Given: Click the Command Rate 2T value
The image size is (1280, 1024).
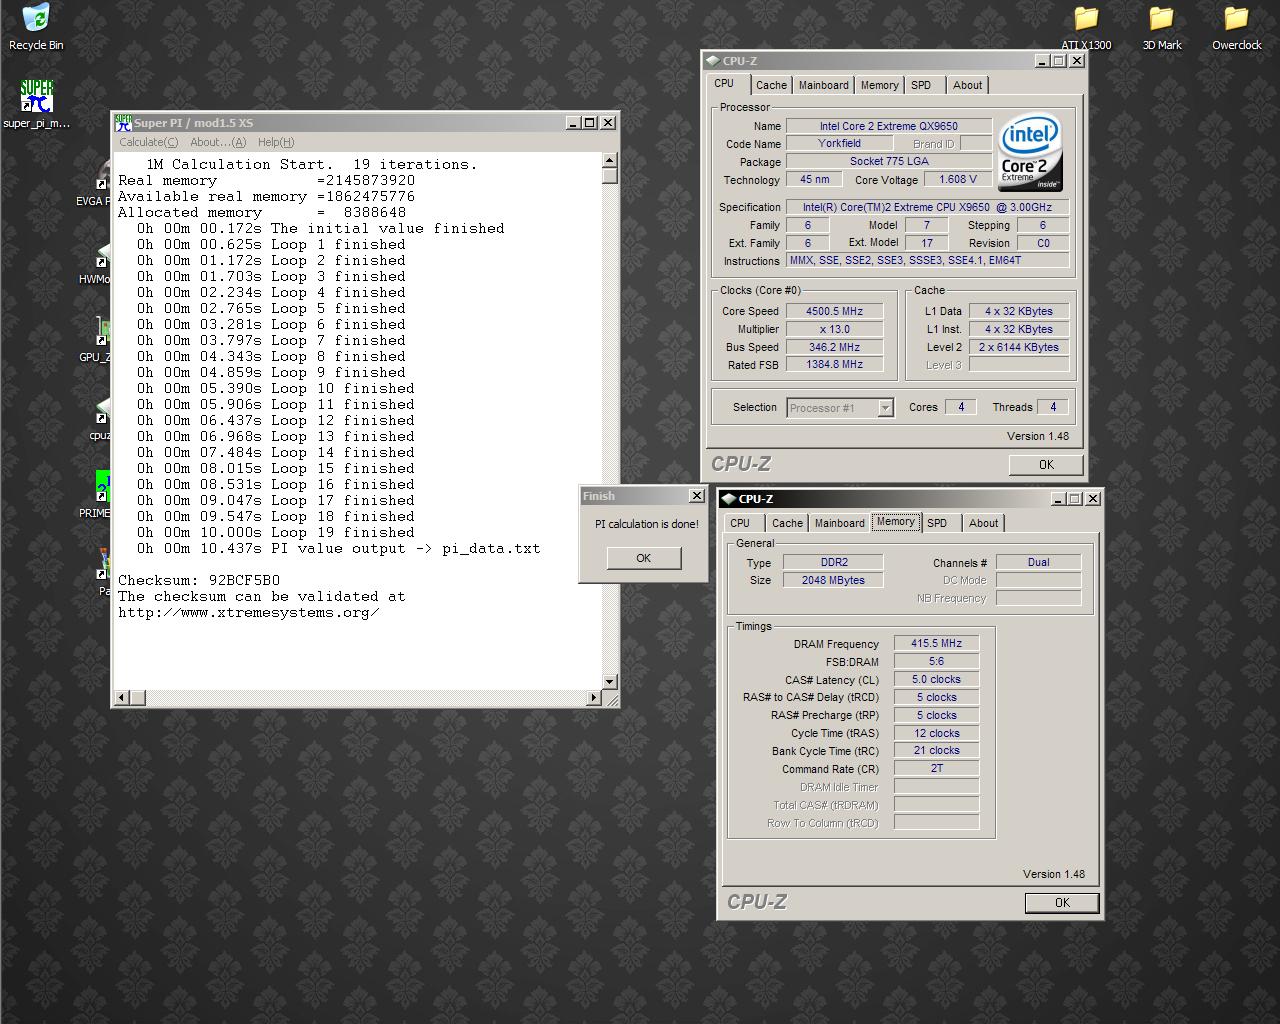Looking at the screenshot, I should point(936,769).
